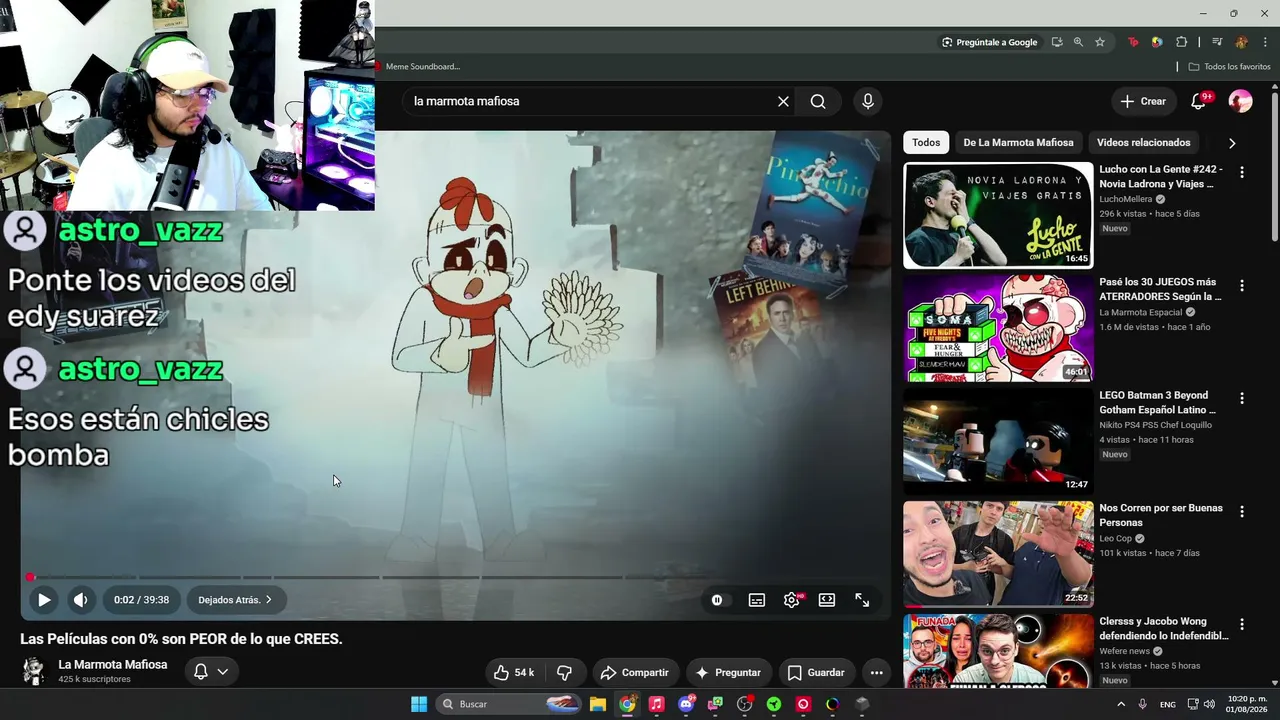
Task: Open 'Lucho con La Gente #242' thumbnail
Action: coord(998,216)
